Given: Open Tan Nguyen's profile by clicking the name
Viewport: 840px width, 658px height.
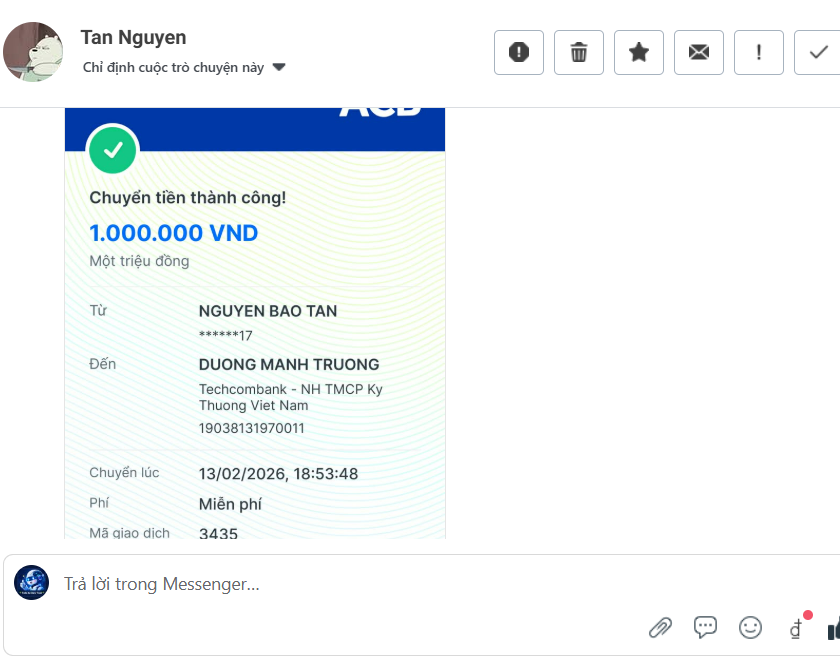Looking at the screenshot, I should pyautogui.click(x=133, y=37).
